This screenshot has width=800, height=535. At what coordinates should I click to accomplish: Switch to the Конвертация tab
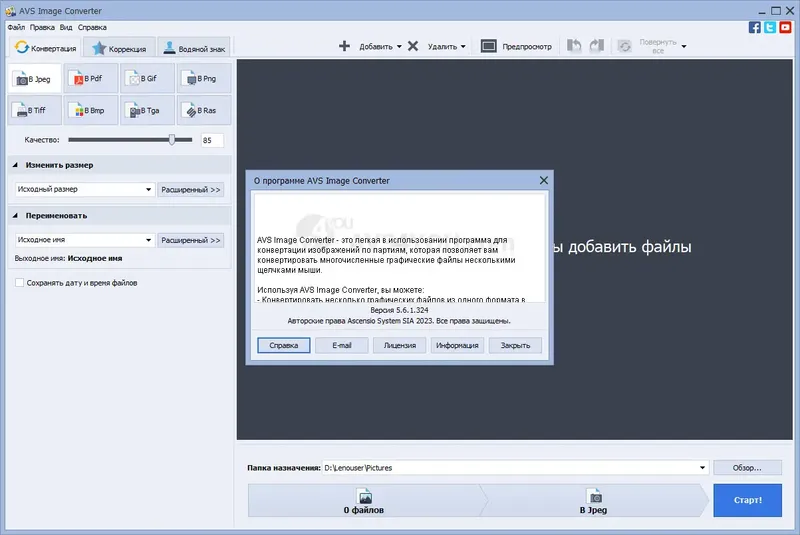[45, 48]
